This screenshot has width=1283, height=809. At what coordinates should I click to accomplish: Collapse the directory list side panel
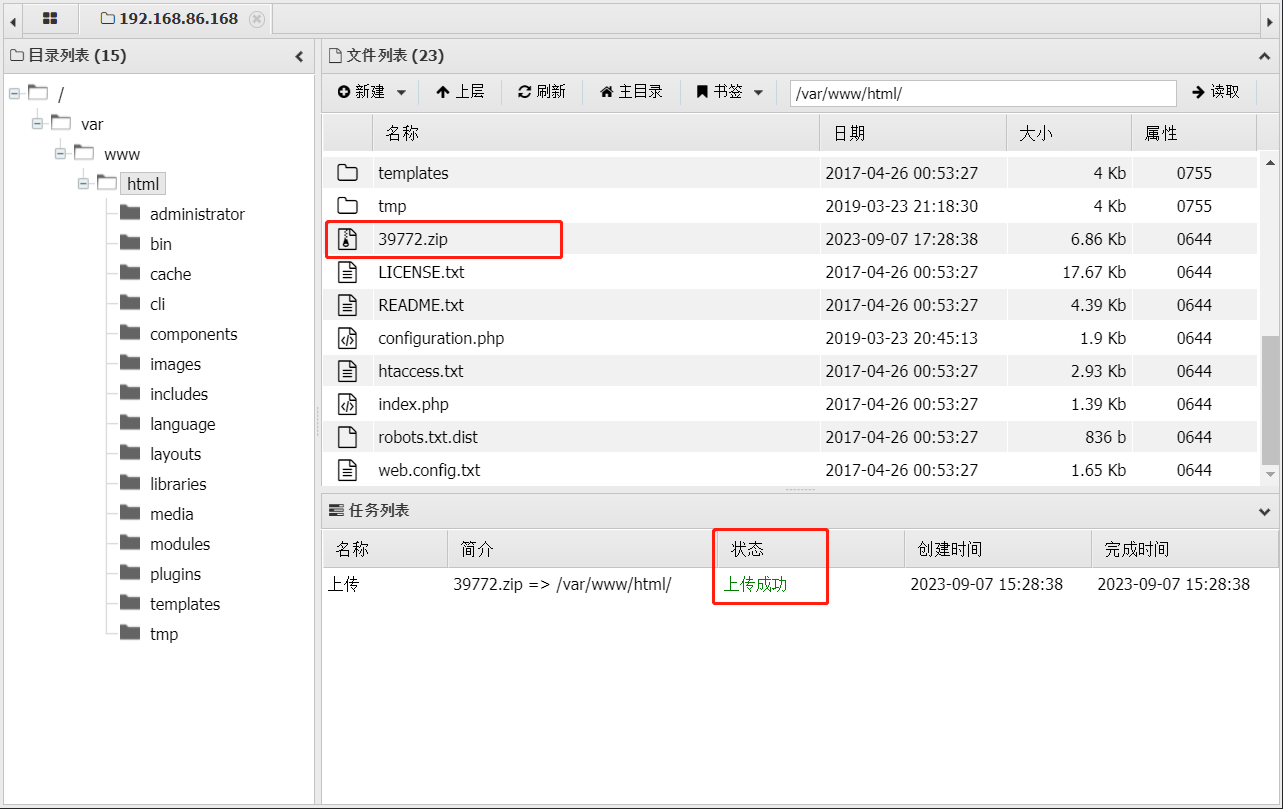tap(299, 57)
